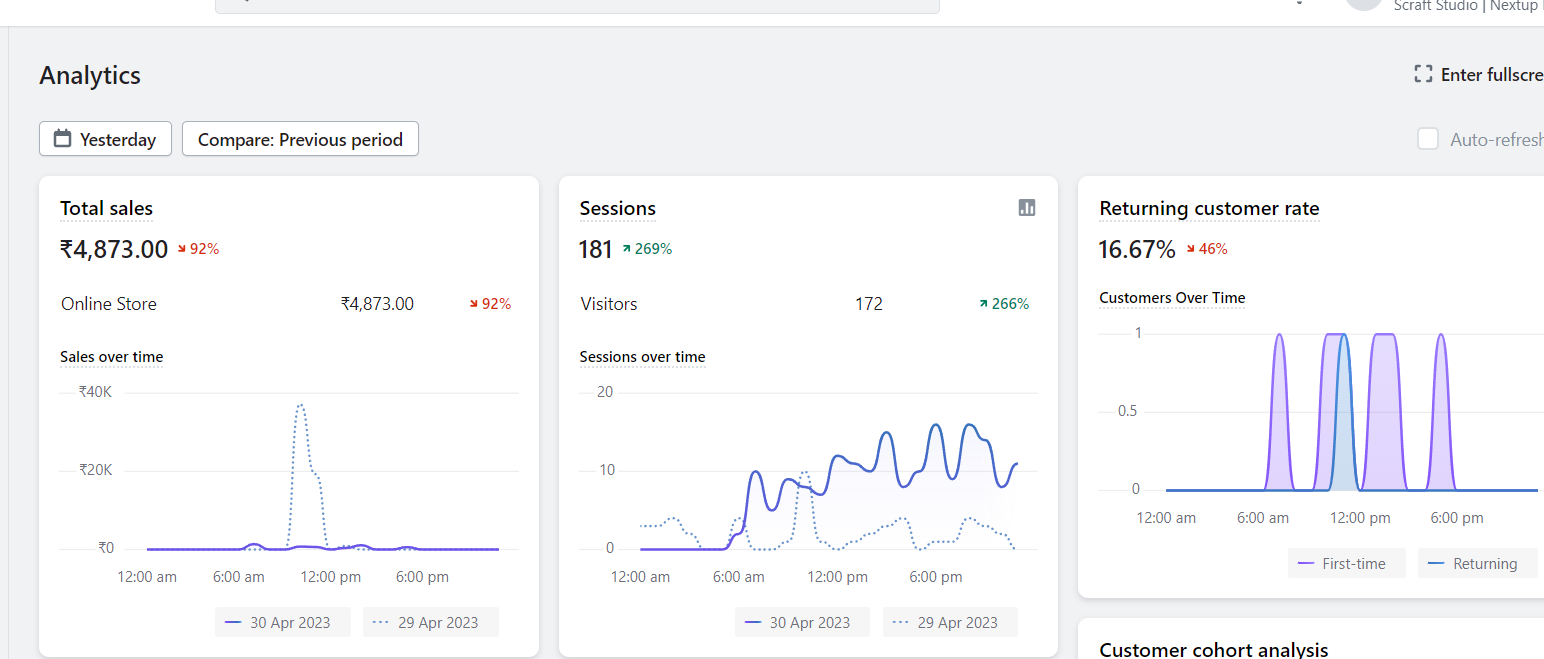Click the 266% visitors increase indicator
The height and width of the screenshot is (659, 1544).
pos(1004,304)
